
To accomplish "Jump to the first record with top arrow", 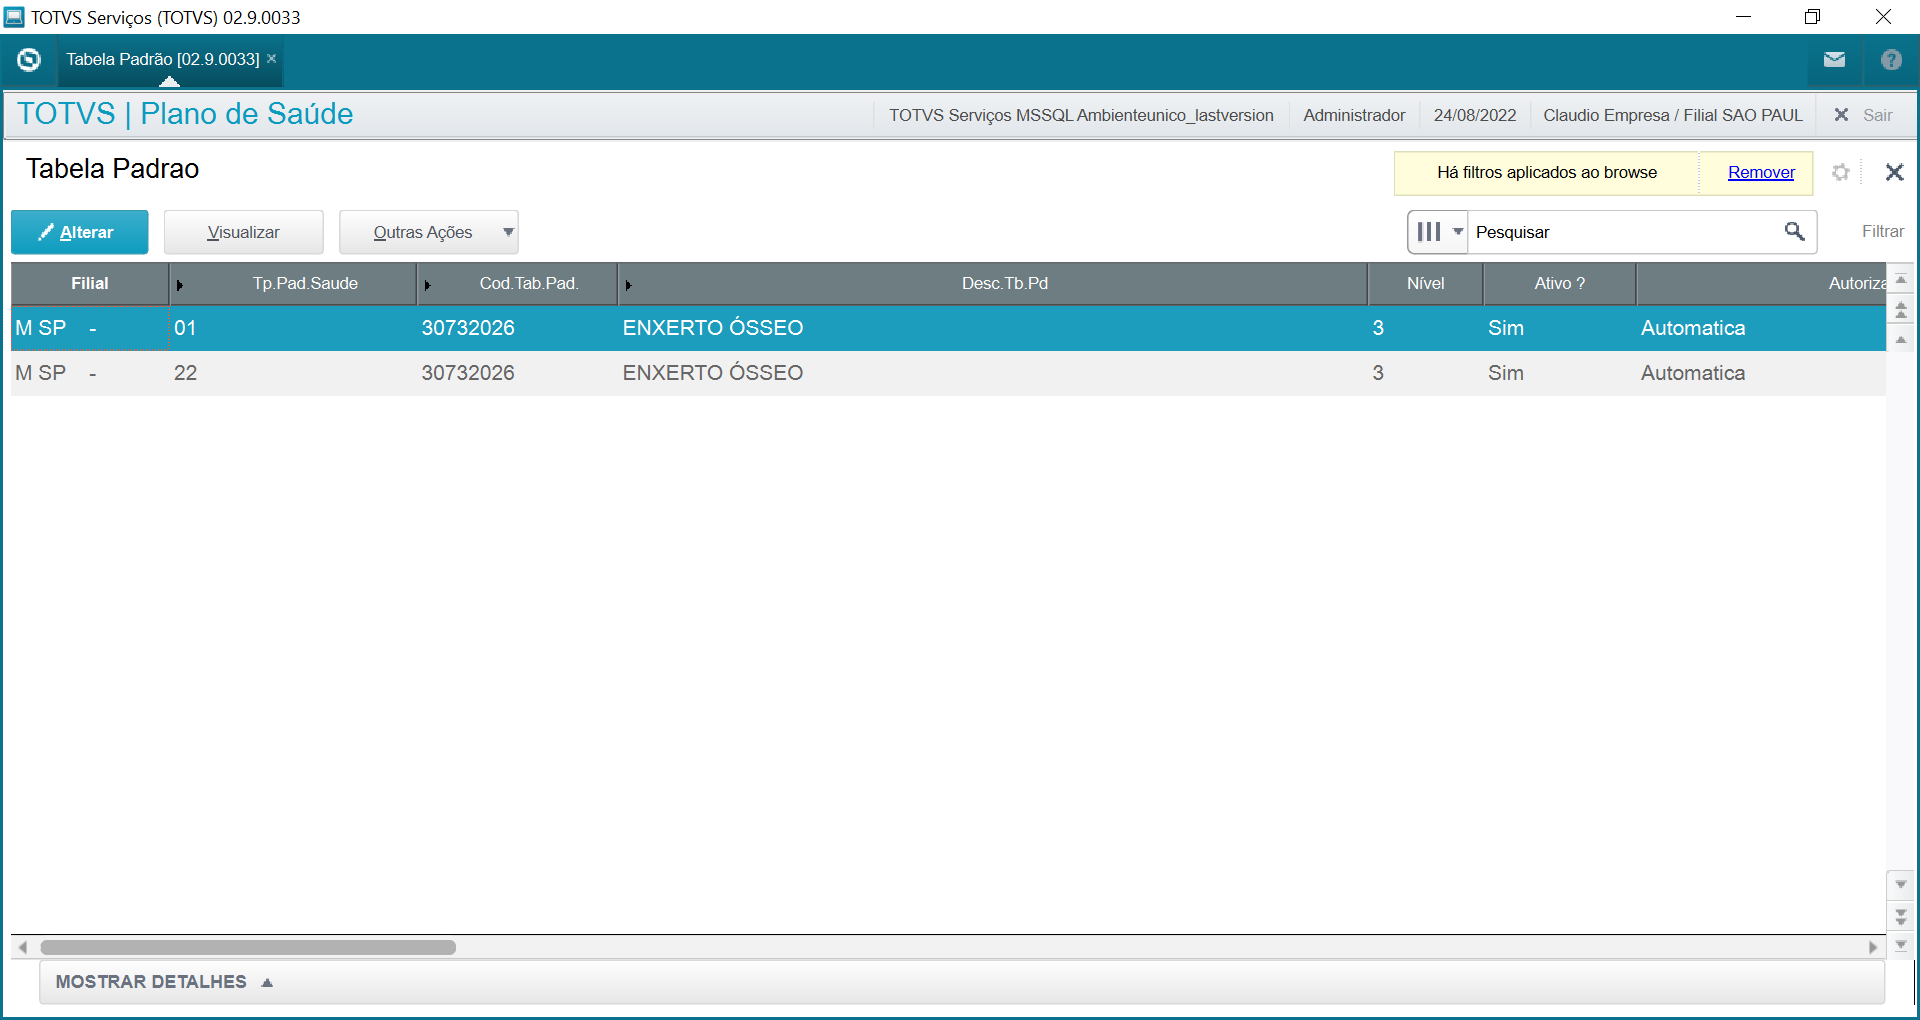I will tap(1901, 280).
